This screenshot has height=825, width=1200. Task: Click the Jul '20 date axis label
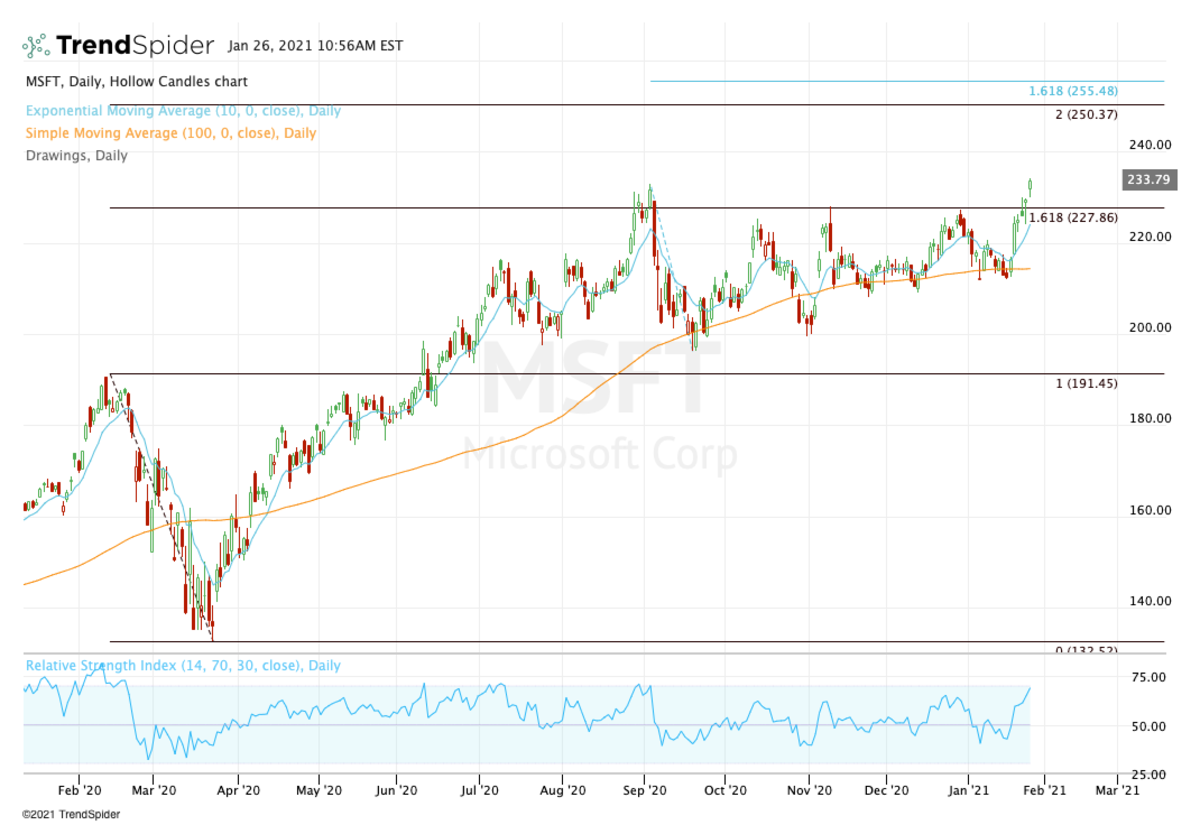tap(479, 790)
